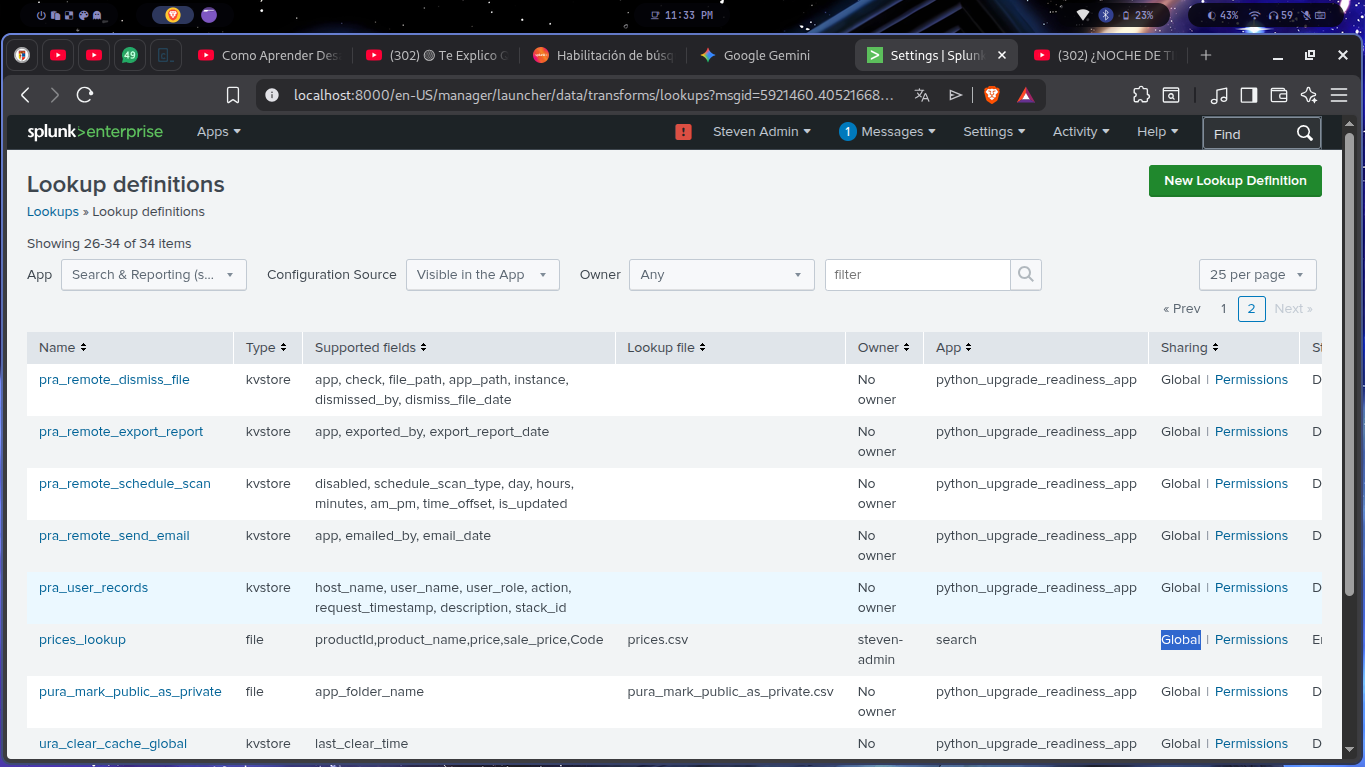The height and width of the screenshot is (767, 1365).
Task: Click page 2 in the pagination control
Action: 1251,309
